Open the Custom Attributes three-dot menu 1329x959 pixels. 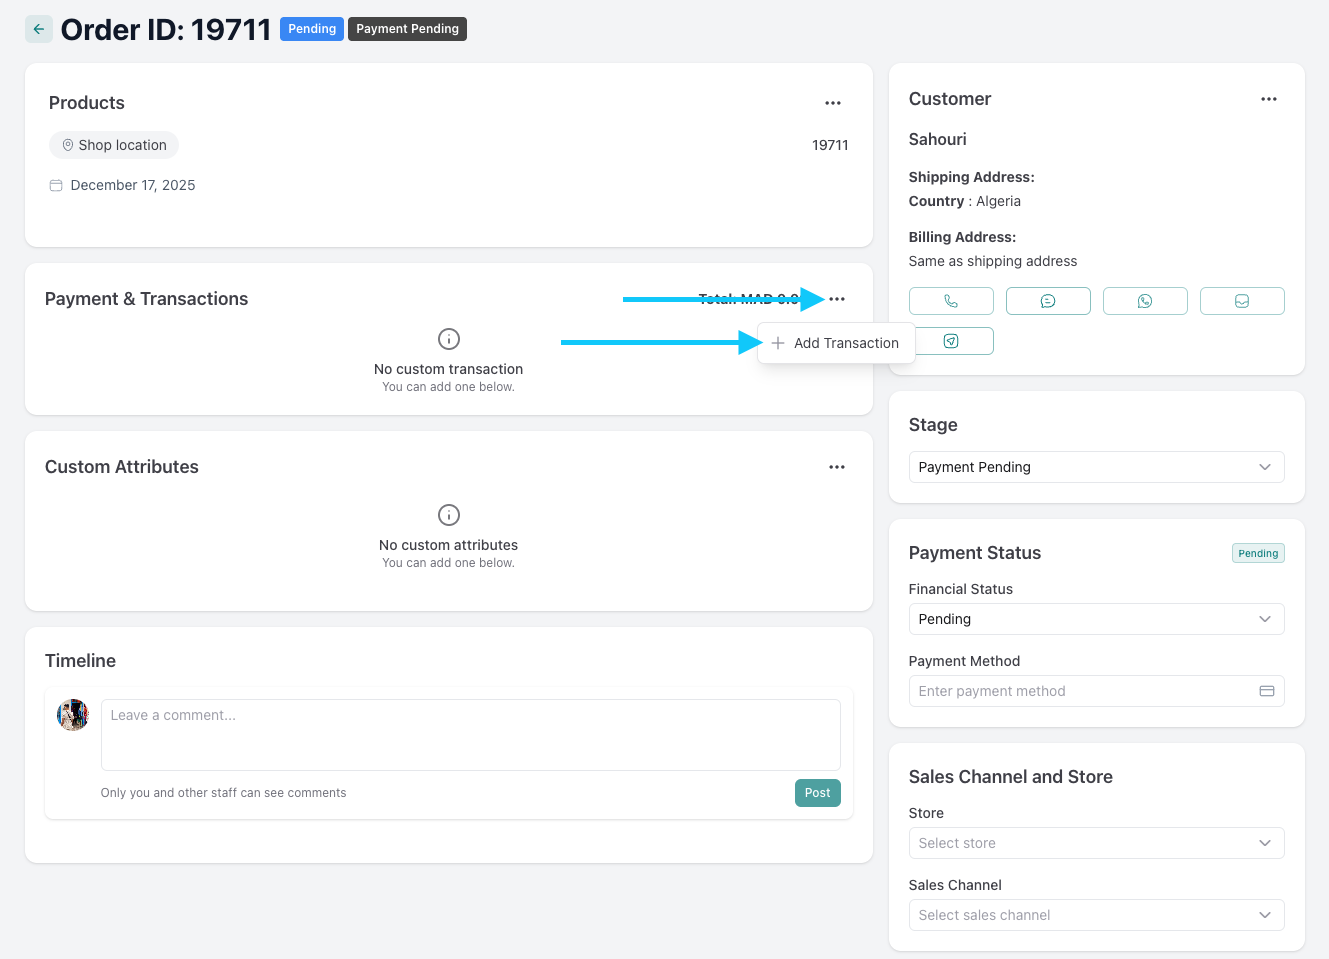[836, 467]
